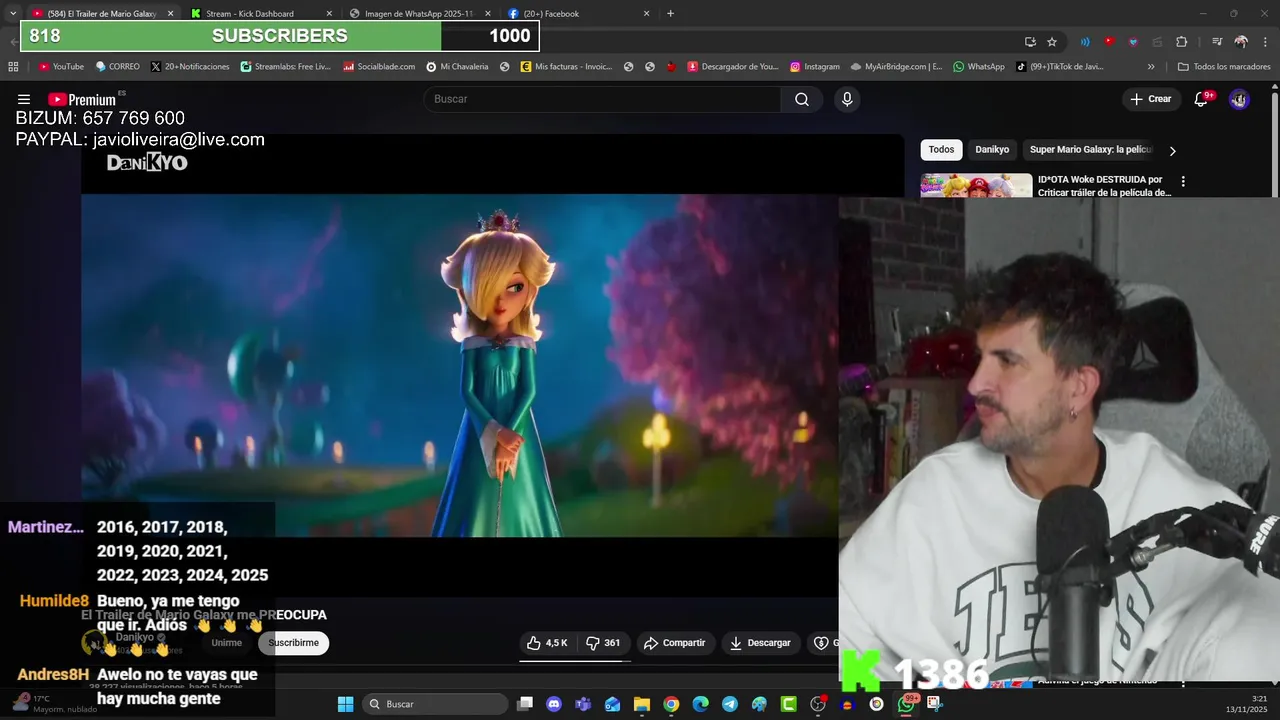The width and height of the screenshot is (1280, 720).
Task: Advance filter chips with right chevron arrow
Action: click(1172, 150)
